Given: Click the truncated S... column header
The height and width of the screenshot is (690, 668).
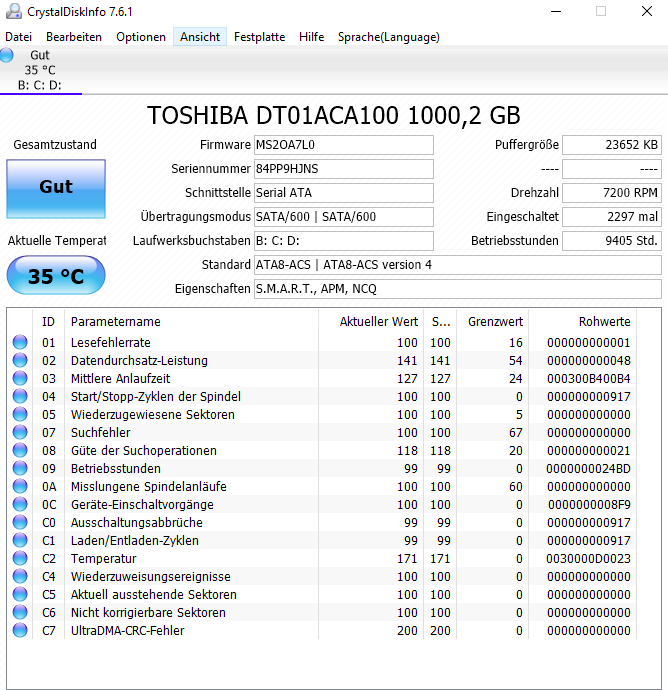Looking at the screenshot, I should tap(440, 322).
